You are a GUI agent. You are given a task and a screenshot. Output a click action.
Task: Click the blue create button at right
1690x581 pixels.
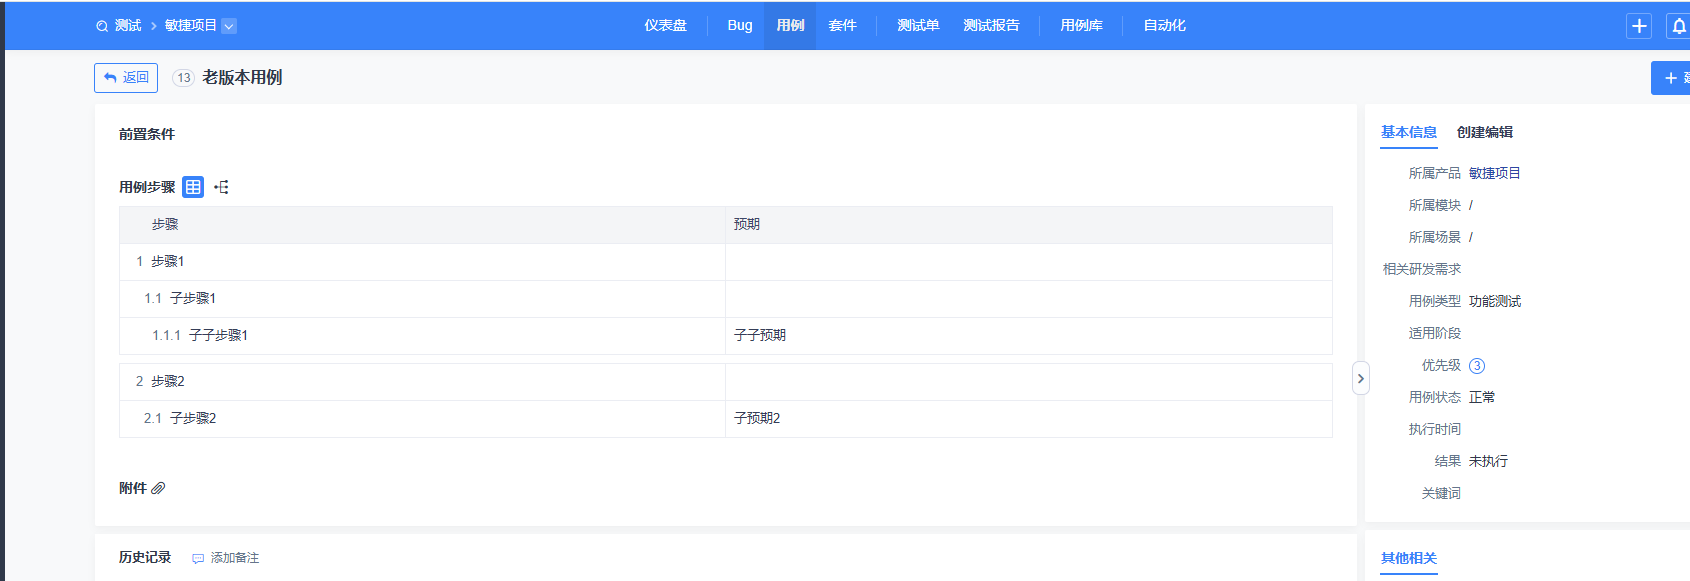pos(1672,78)
